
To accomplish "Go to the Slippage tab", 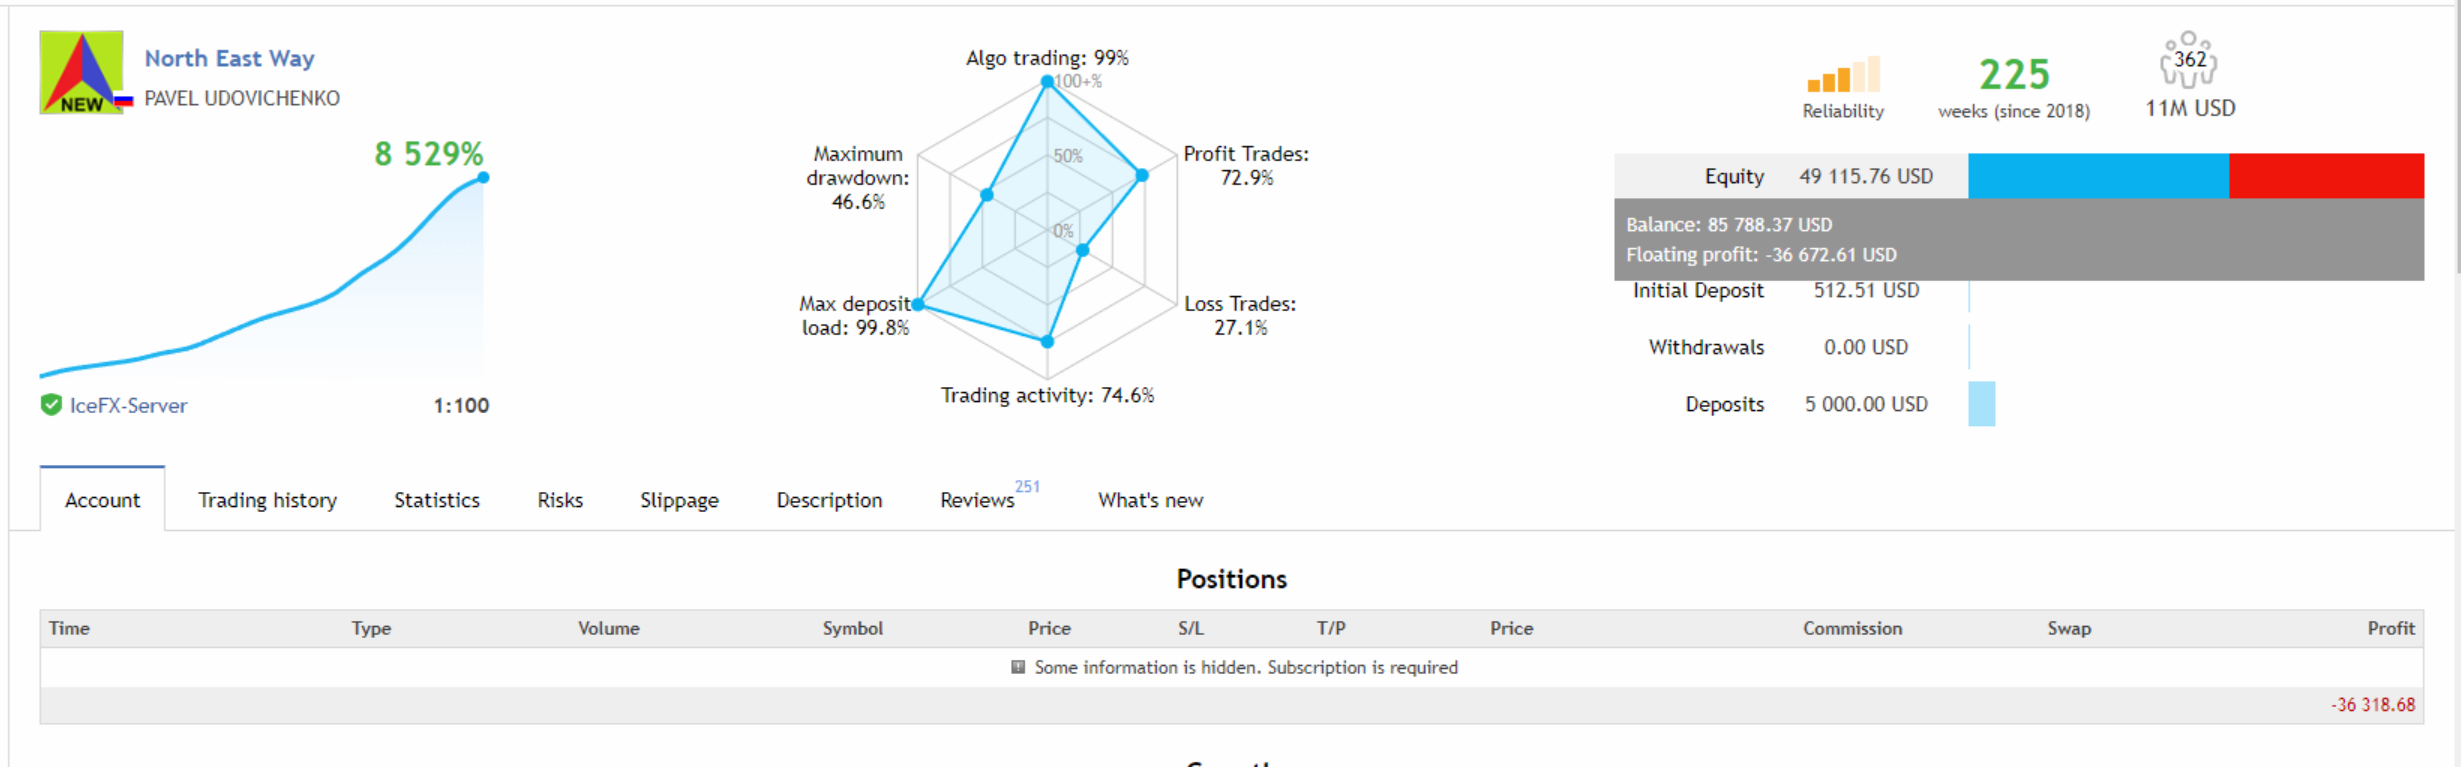I will [x=679, y=500].
